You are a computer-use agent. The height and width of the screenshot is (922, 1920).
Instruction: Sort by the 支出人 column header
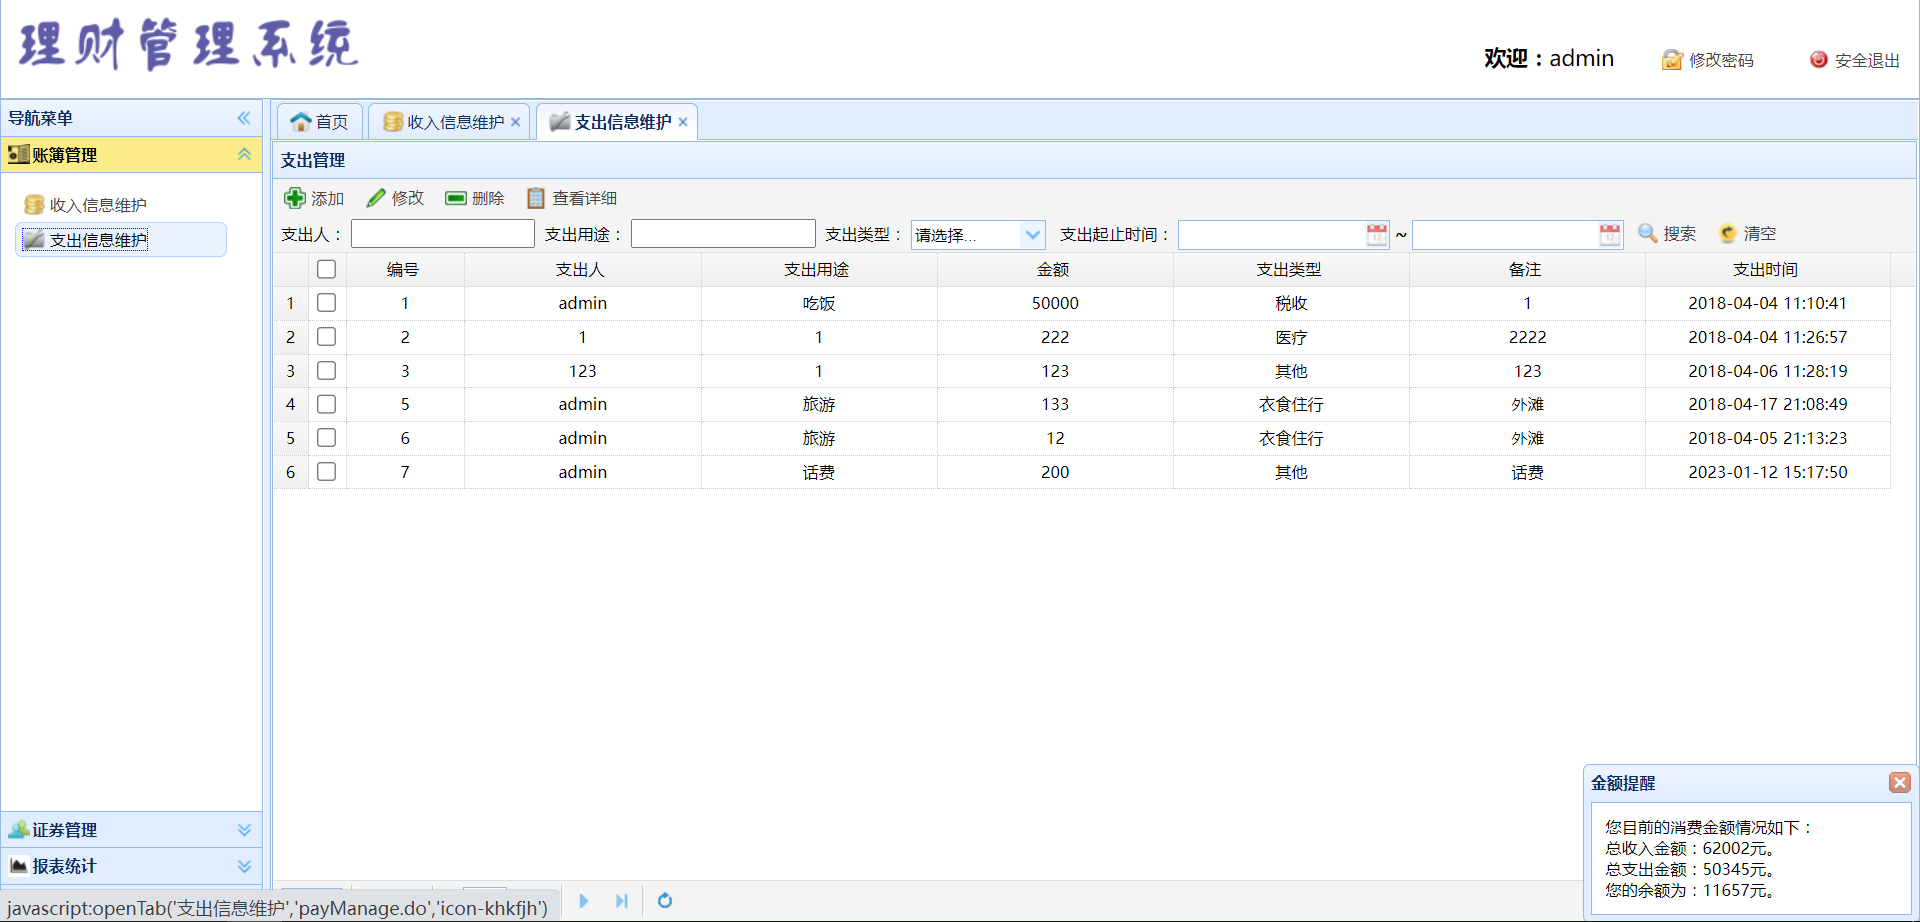pos(582,270)
